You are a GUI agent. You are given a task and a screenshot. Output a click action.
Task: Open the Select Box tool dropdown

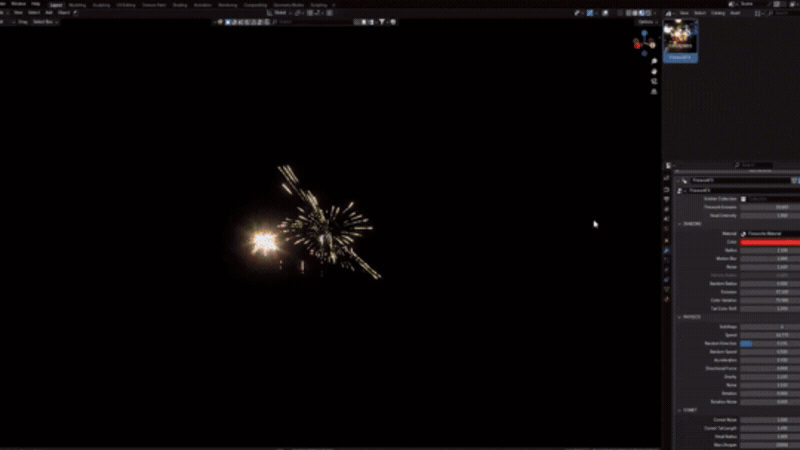tap(45, 22)
